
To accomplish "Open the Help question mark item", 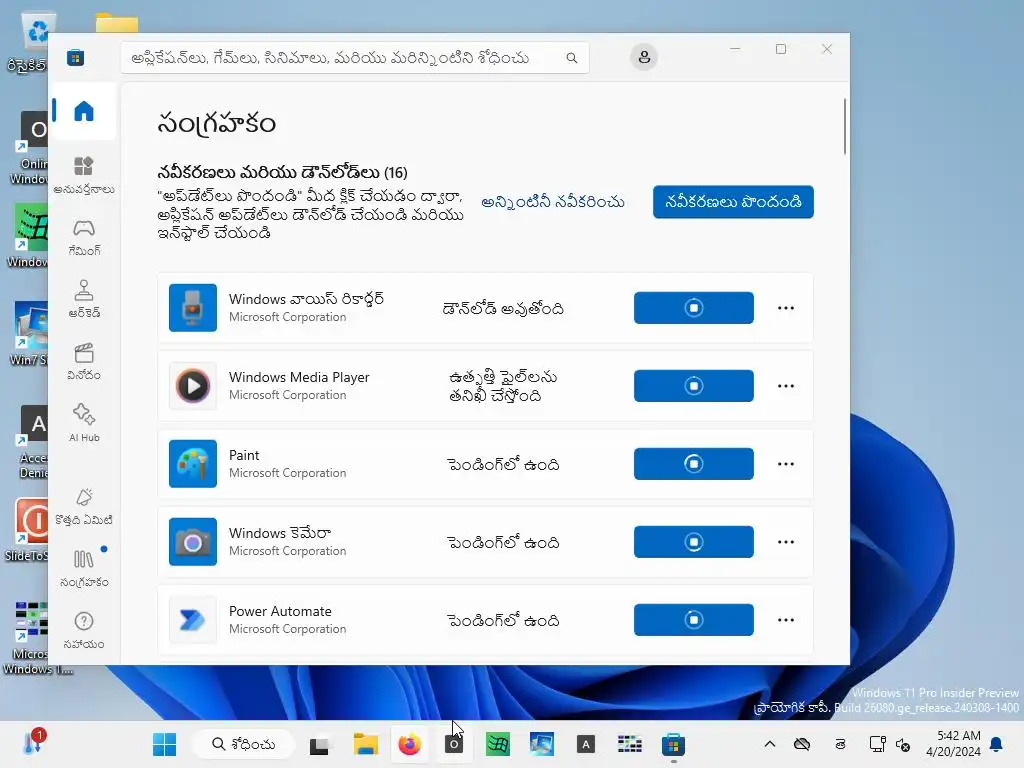I will click(84, 631).
